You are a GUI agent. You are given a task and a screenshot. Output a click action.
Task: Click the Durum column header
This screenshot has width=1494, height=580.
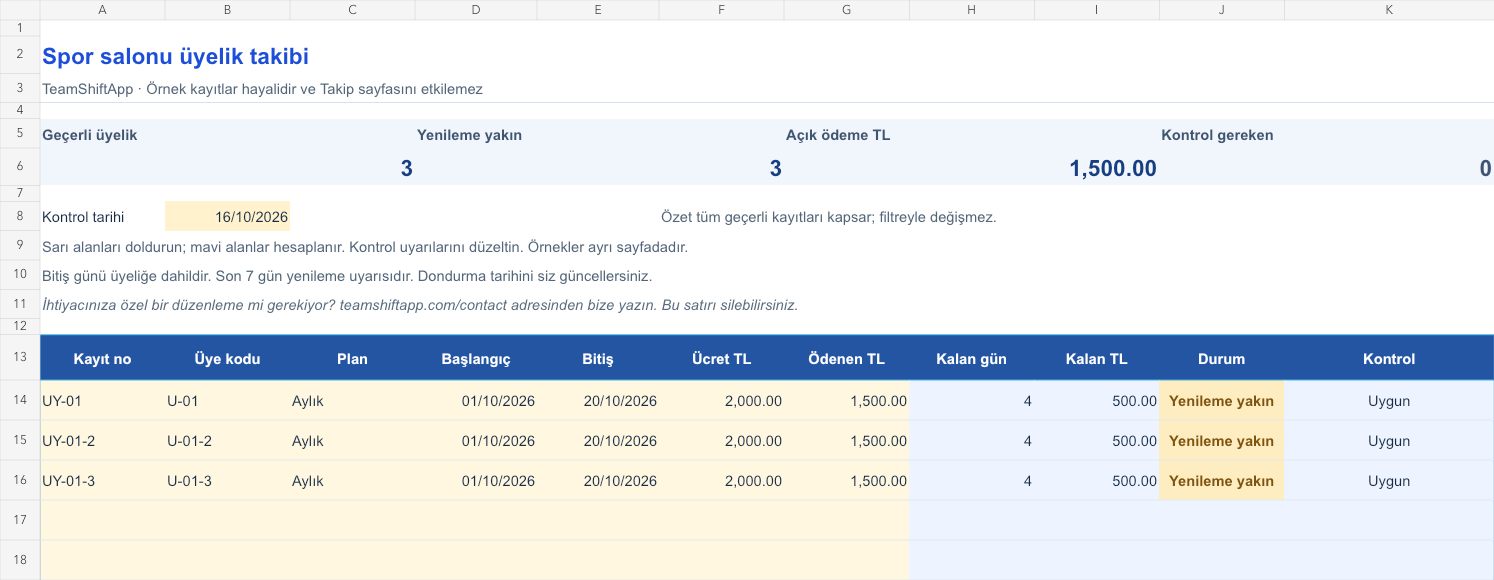click(x=1221, y=359)
